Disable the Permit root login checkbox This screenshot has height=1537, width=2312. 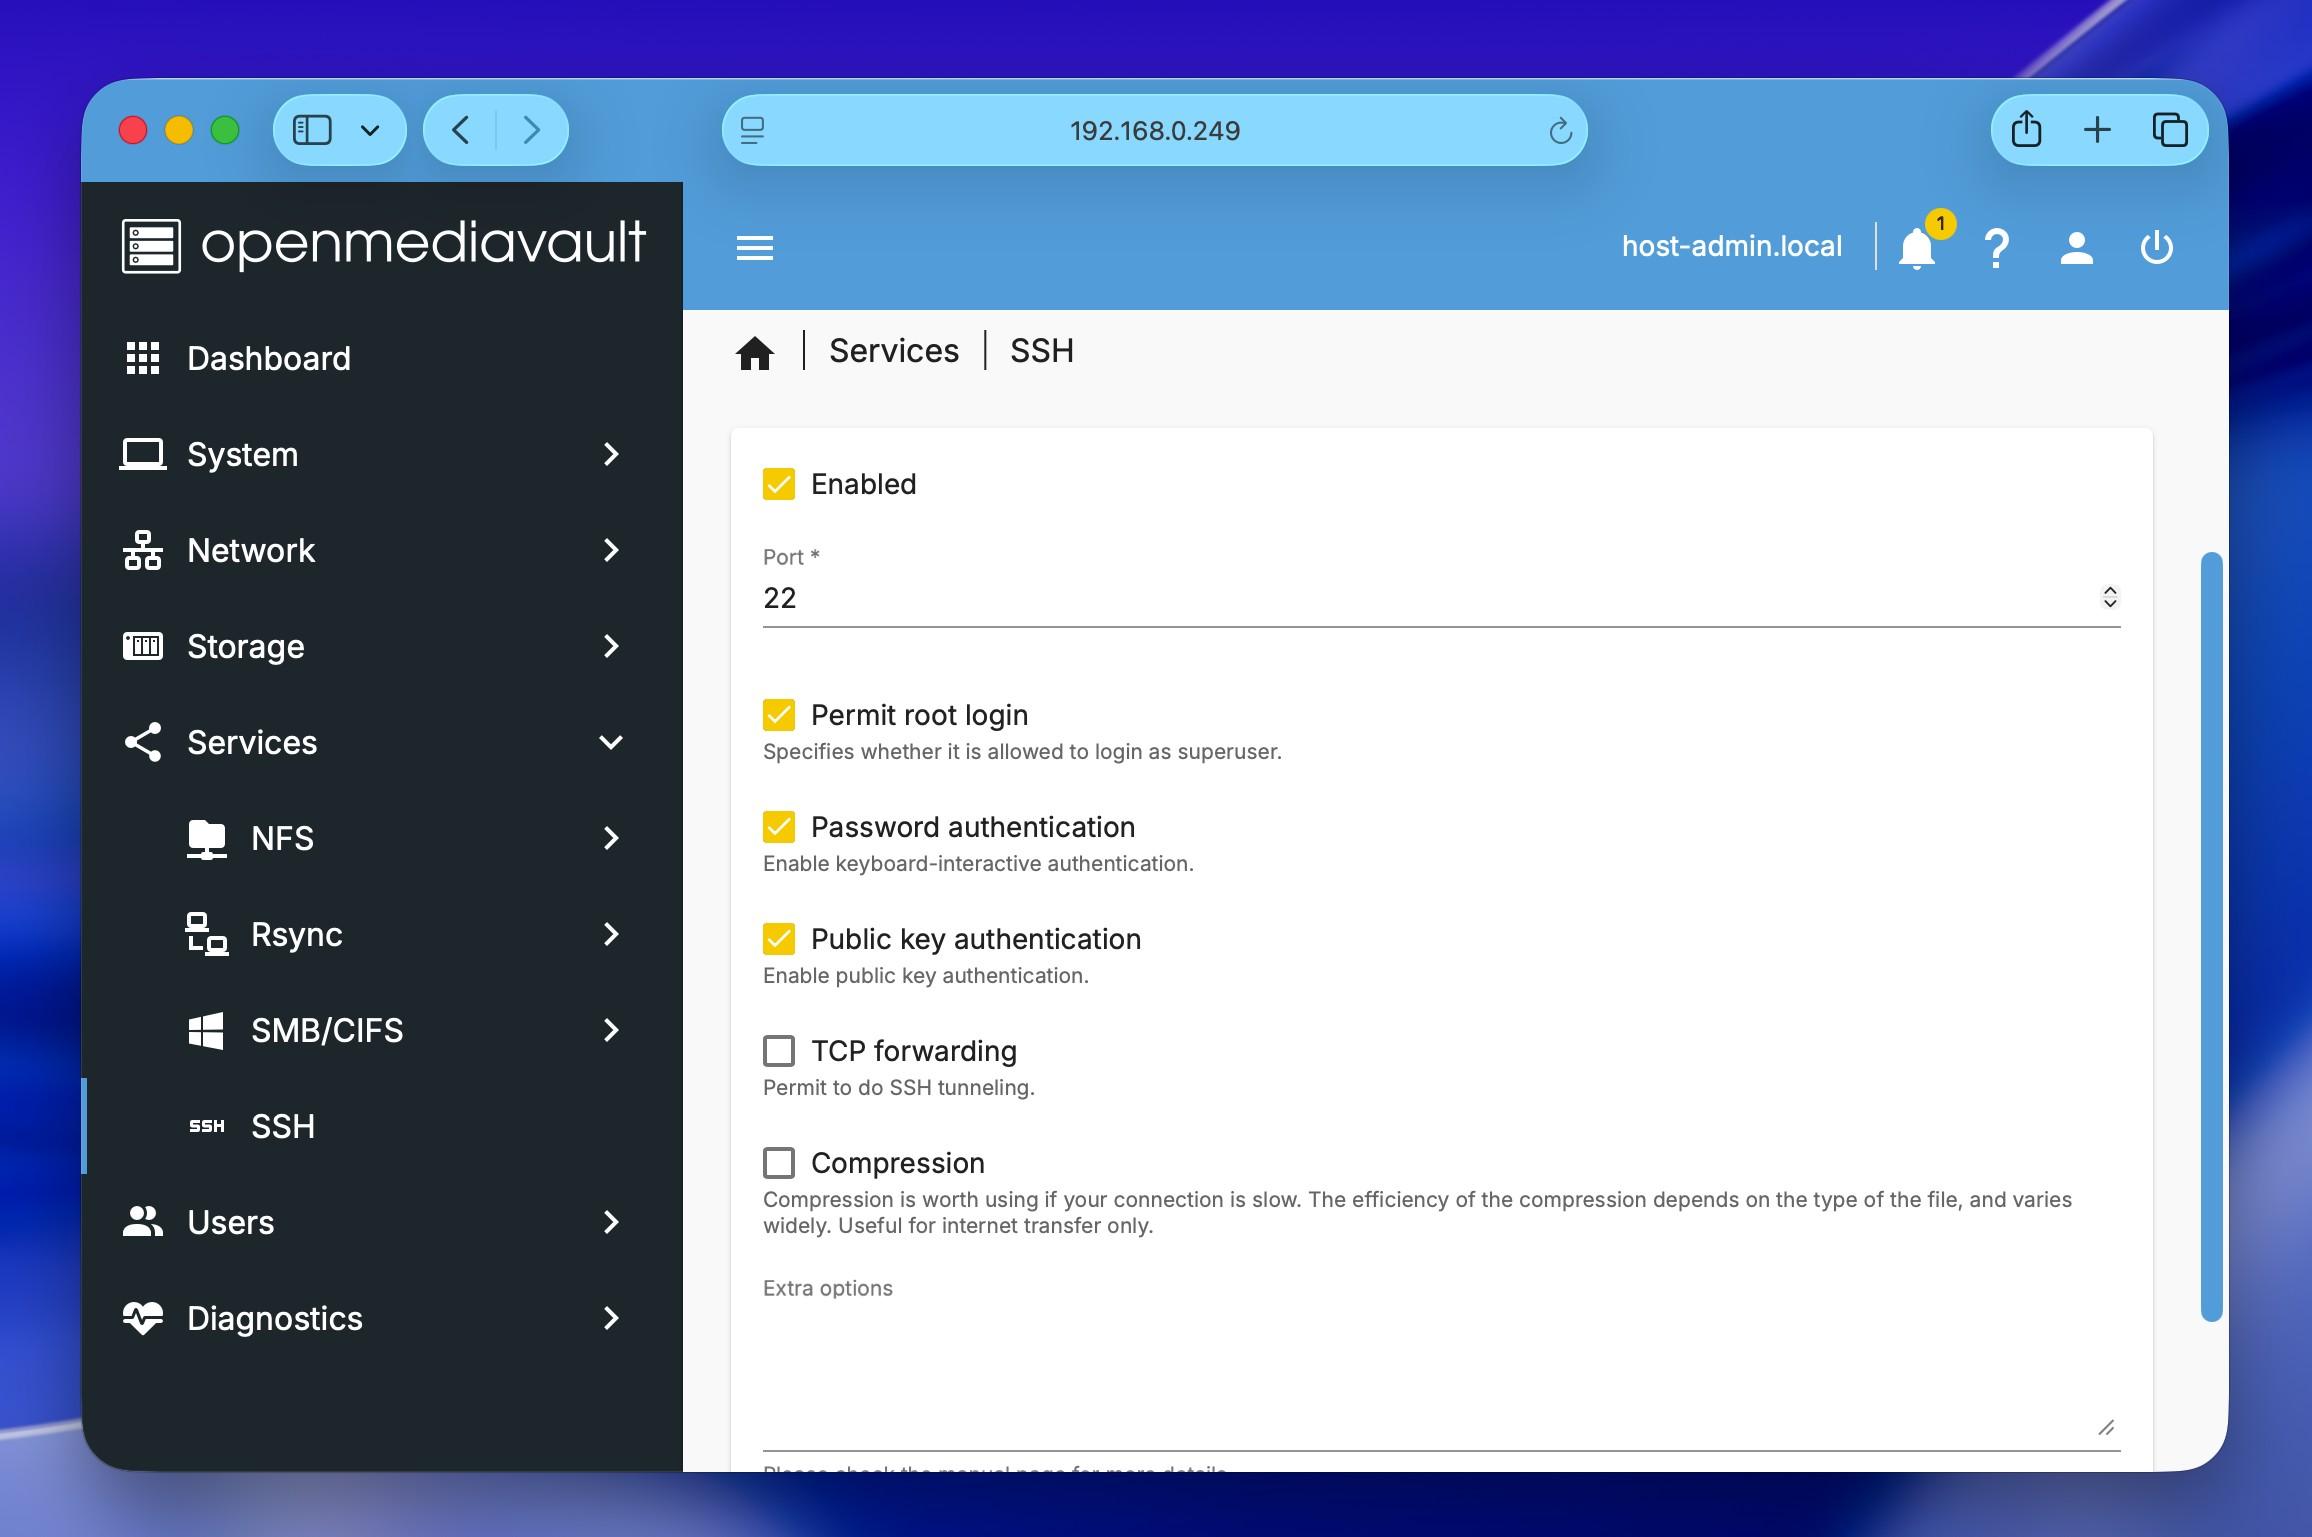click(x=779, y=713)
